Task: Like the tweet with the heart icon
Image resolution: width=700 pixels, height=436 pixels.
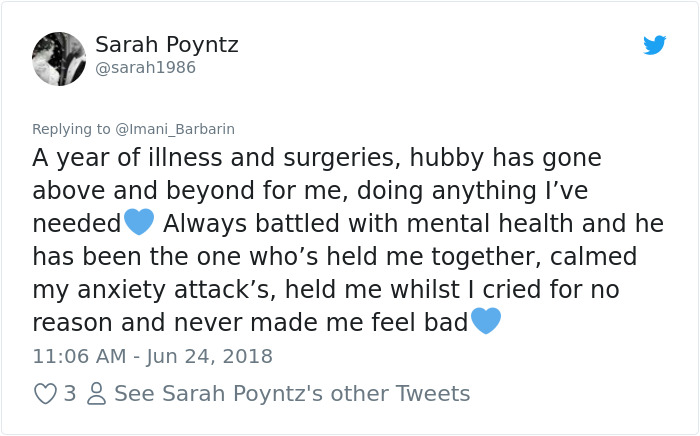Action: point(45,394)
